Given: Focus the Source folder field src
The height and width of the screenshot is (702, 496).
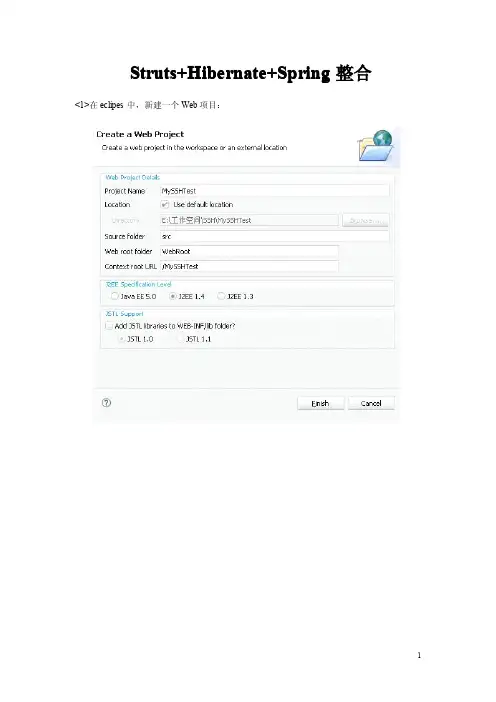Looking at the screenshot, I should [274, 236].
